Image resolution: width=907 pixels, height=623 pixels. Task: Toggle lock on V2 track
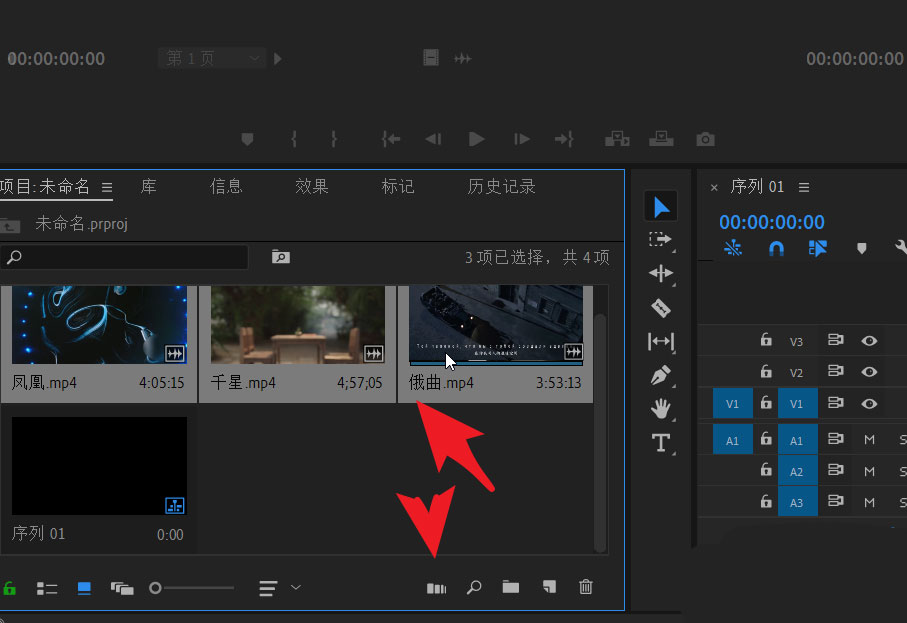click(x=766, y=372)
